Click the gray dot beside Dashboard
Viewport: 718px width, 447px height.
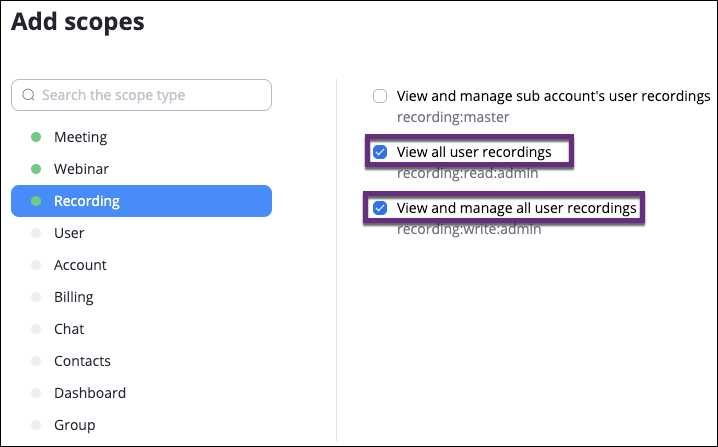36,393
